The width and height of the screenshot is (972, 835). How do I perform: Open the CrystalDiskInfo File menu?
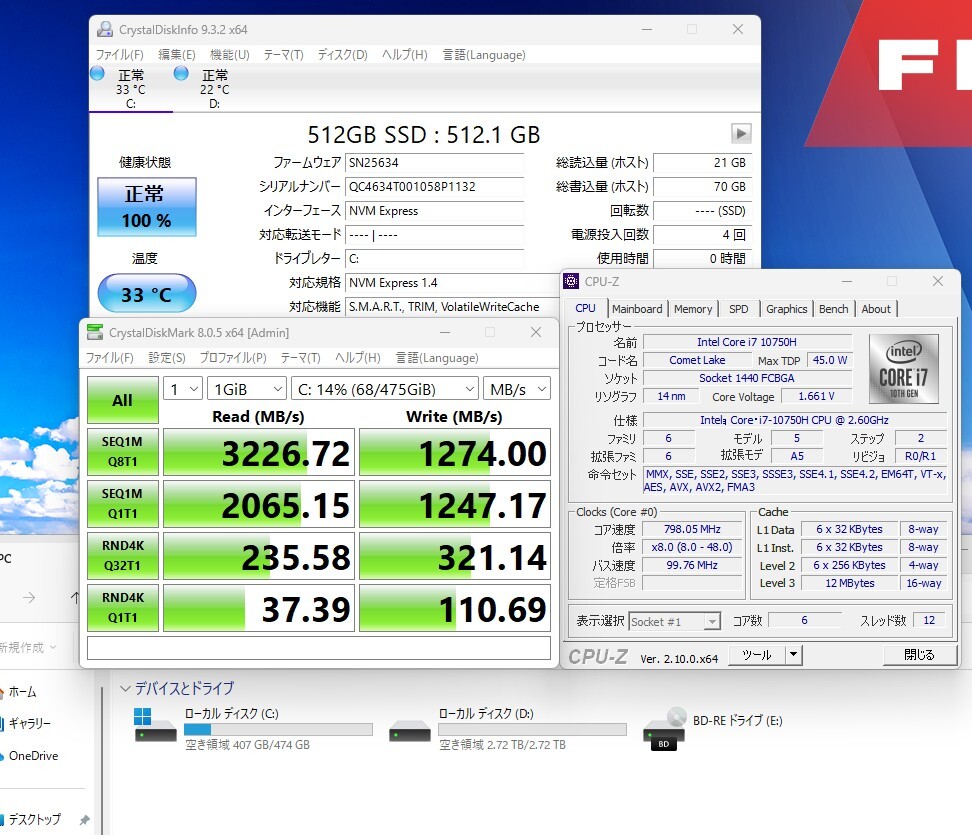click(120, 55)
